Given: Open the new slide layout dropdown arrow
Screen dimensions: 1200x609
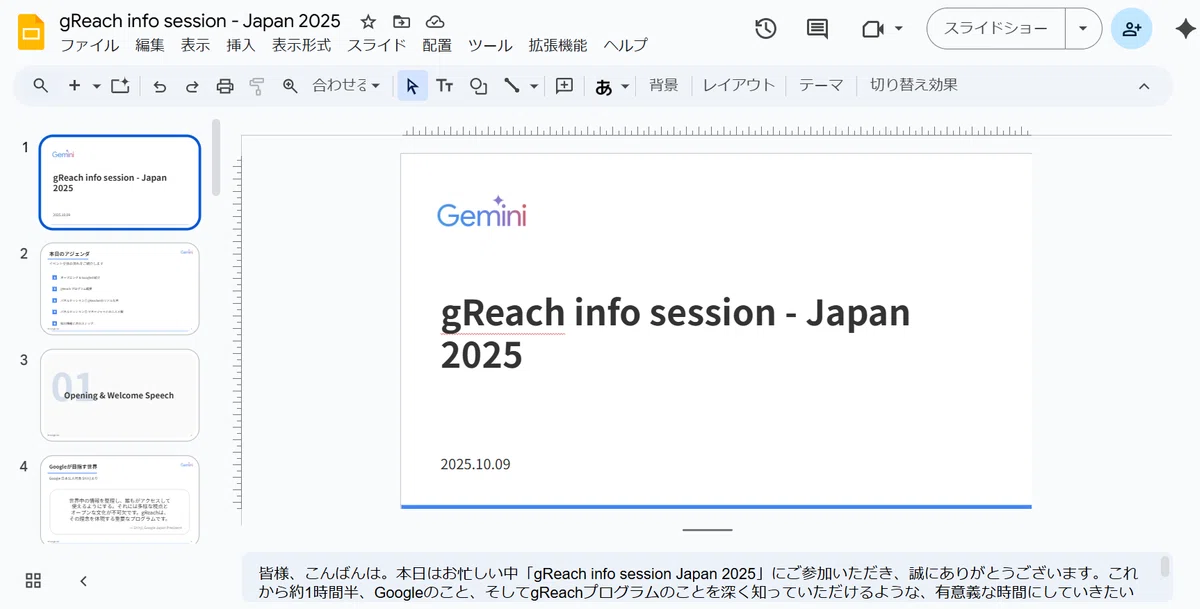Looking at the screenshot, I should pyautogui.click(x=97, y=86).
